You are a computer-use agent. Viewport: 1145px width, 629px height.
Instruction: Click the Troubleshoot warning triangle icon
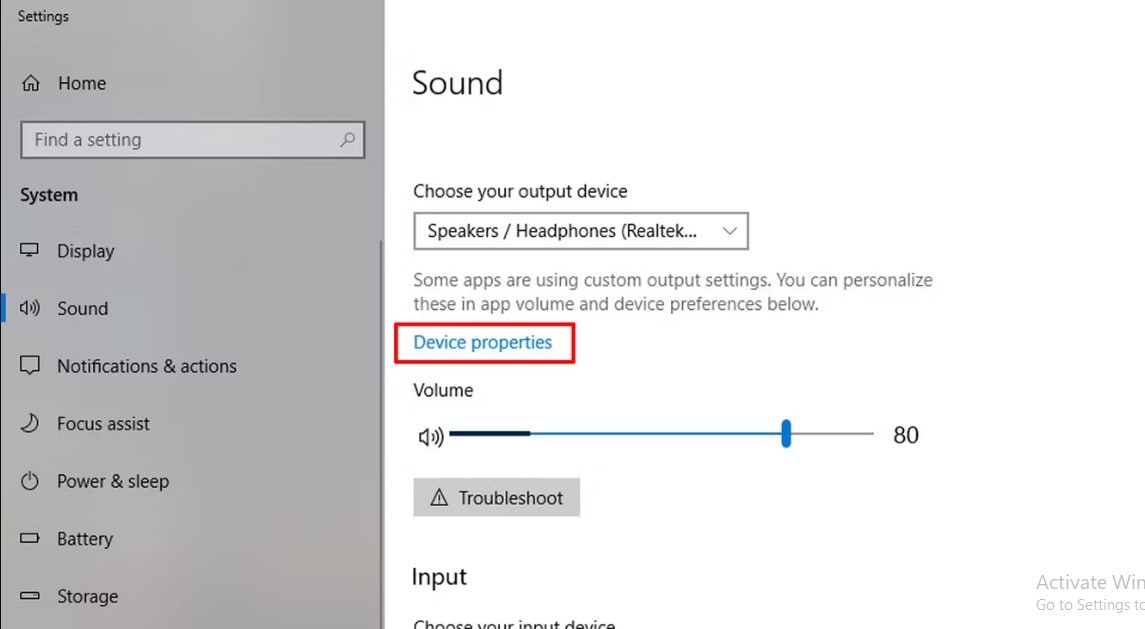point(439,498)
